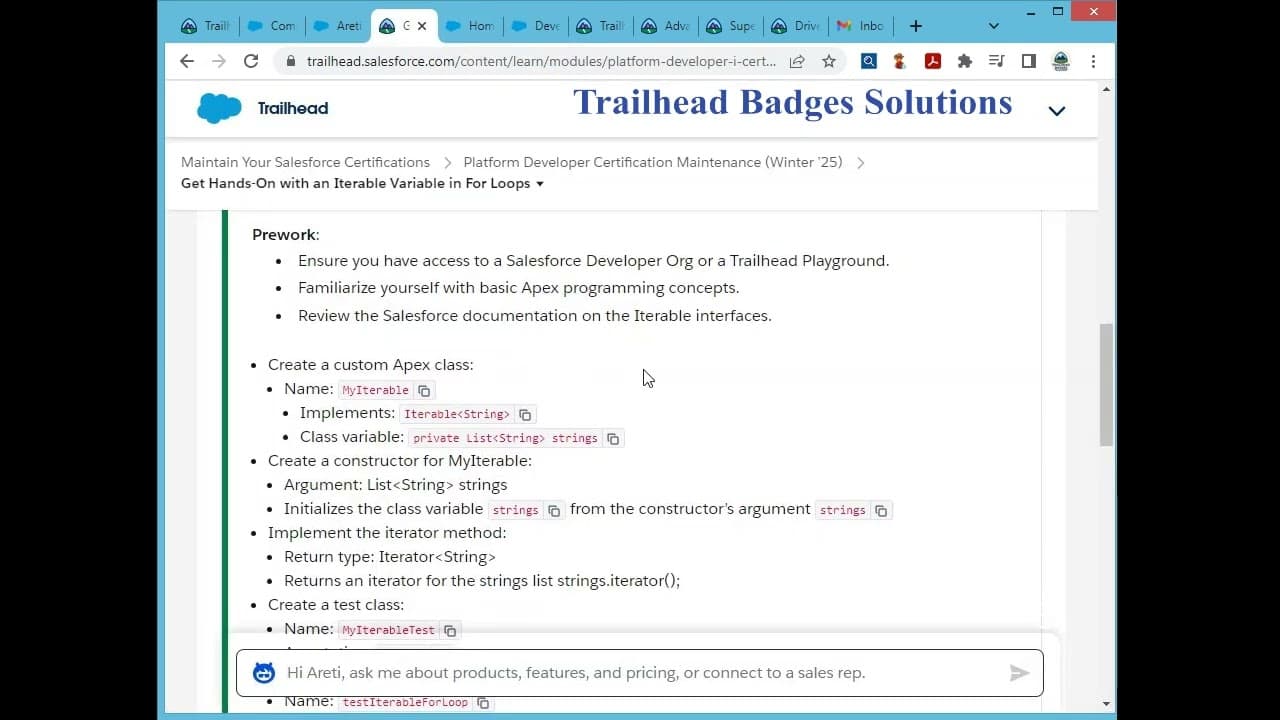The image size is (1280, 720).
Task: Switch to the Home tab
Action: point(469,26)
